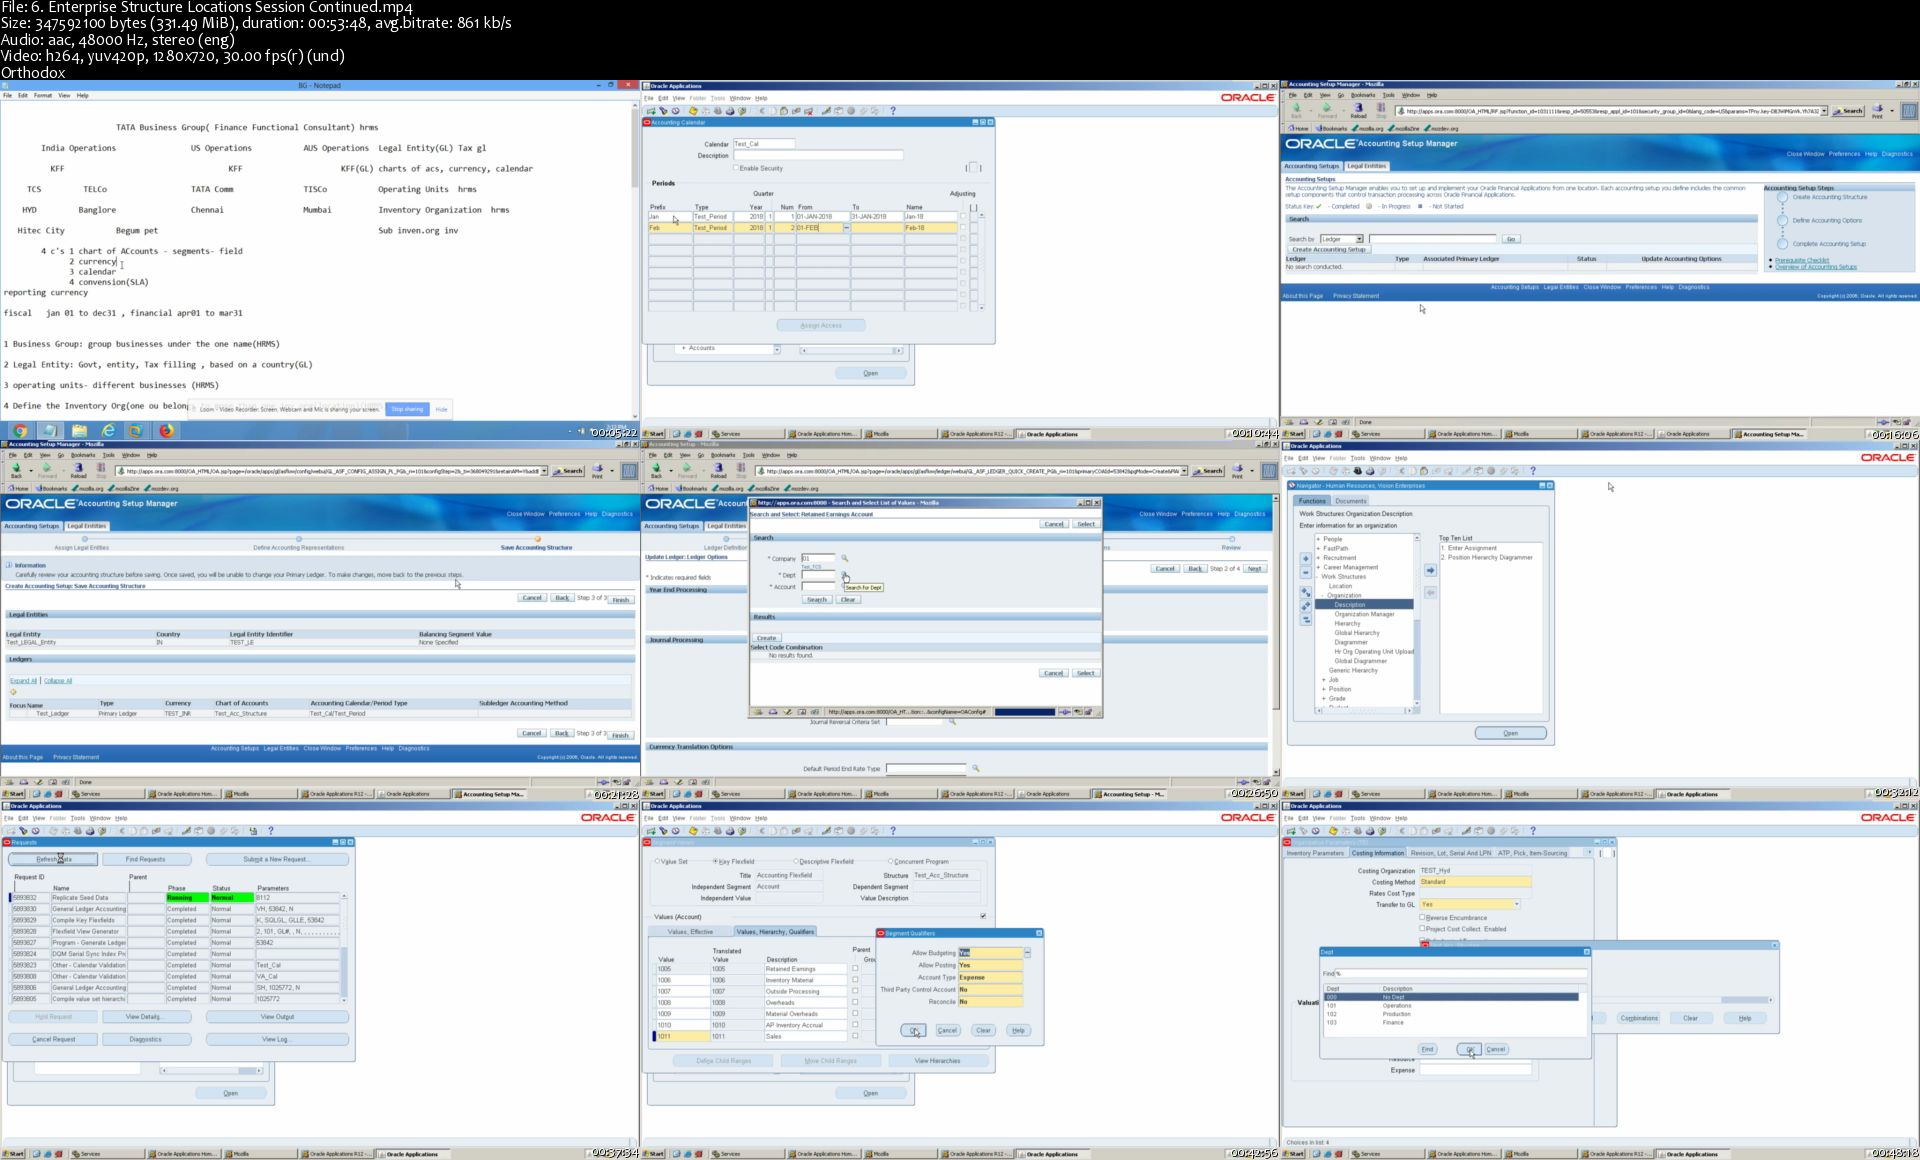Click the Requests list vertical scrollbar
Screen dimensions: 1920x1160
(344, 947)
